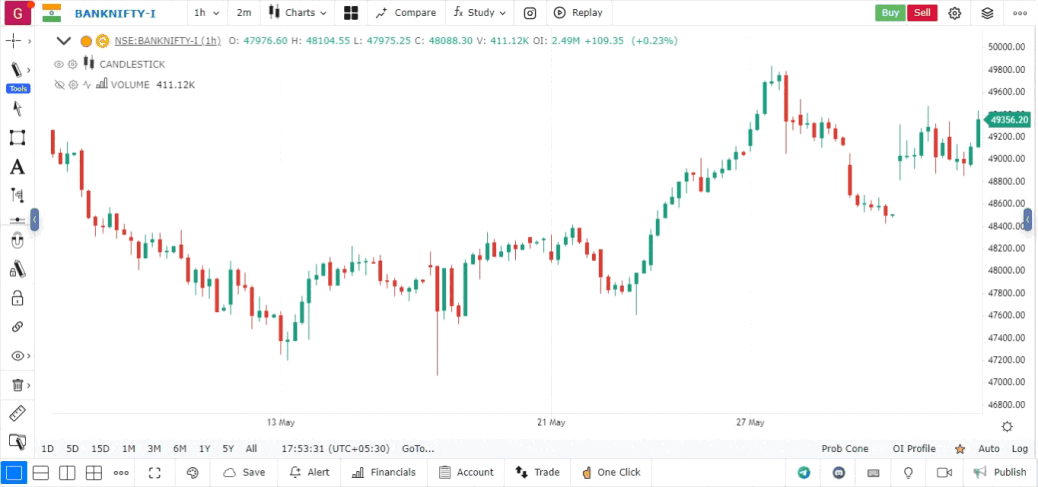This screenshot has width=1038, height=487.
Task: Click the four-square multi-chart layout icon
Action: click(351, 13)
